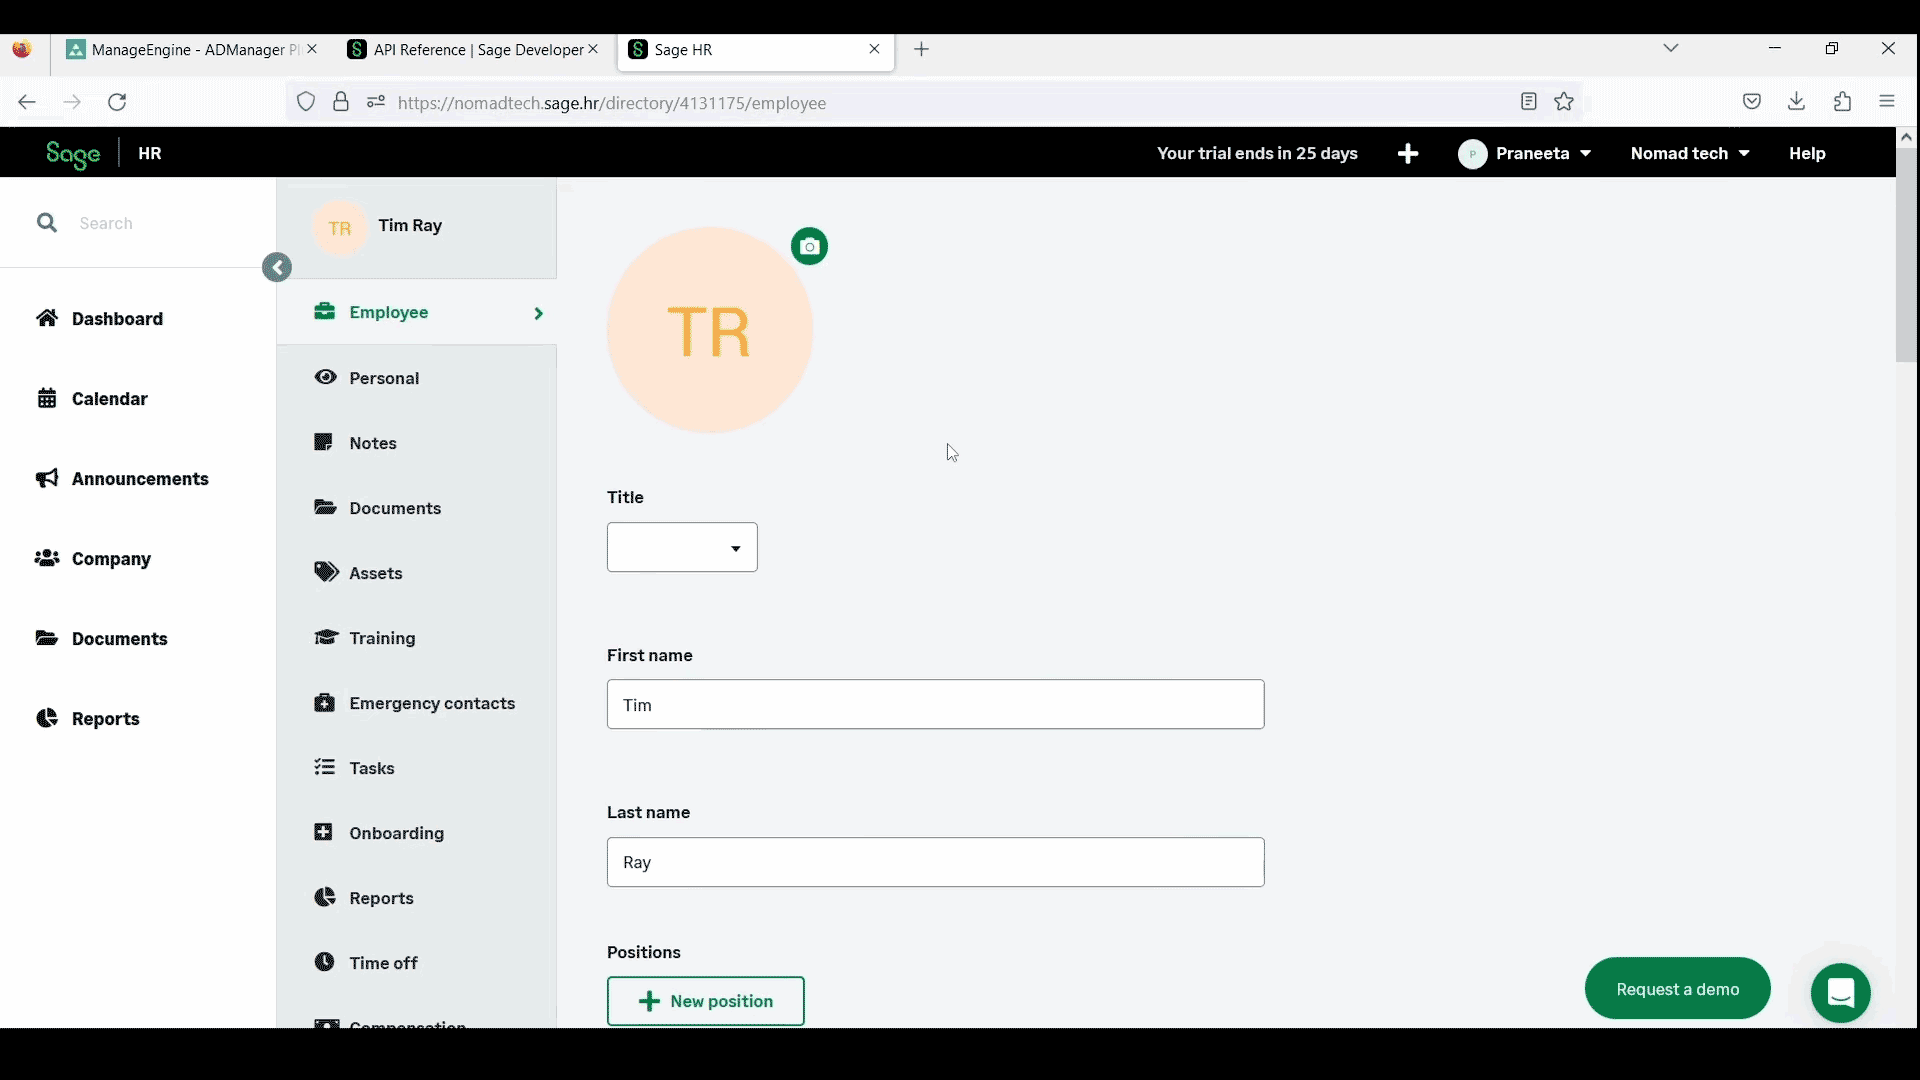1920x1080 pixels.
Task: Click the Request a demo button
Action: [1677, 989]
